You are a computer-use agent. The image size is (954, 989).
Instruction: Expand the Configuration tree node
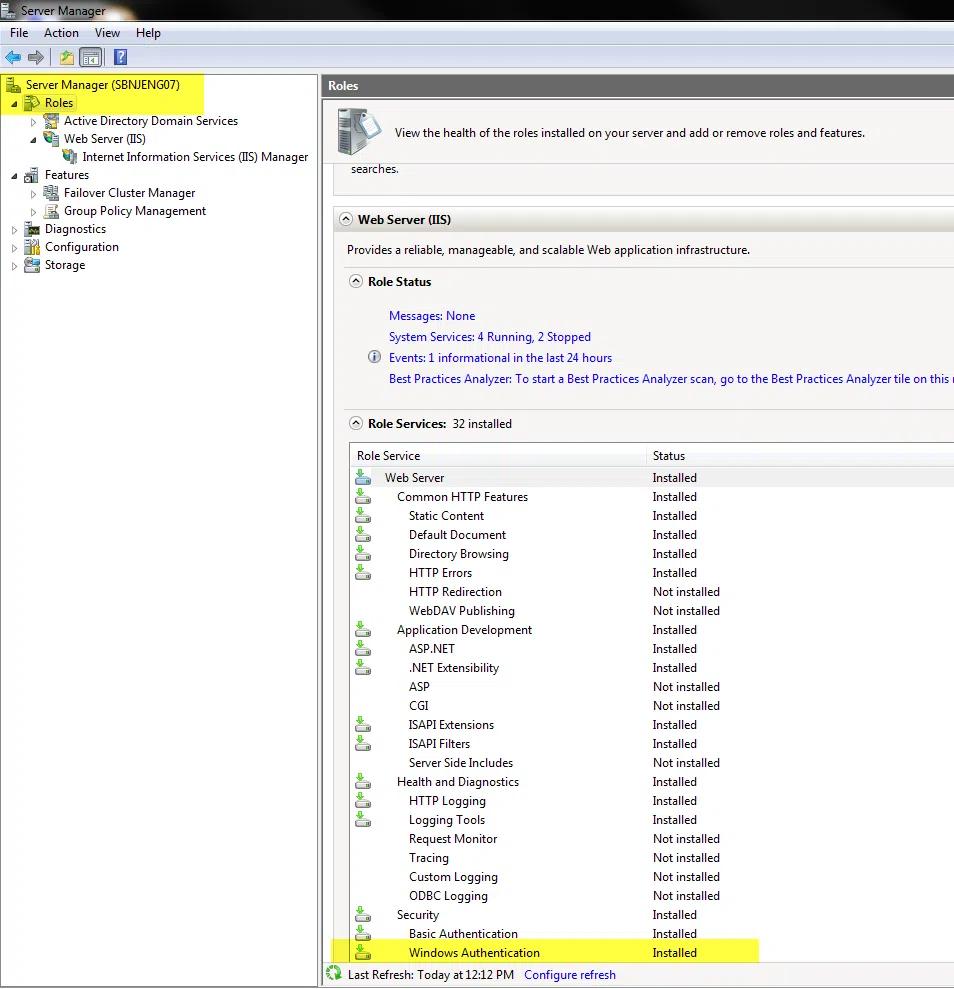(x=15, y=248)
